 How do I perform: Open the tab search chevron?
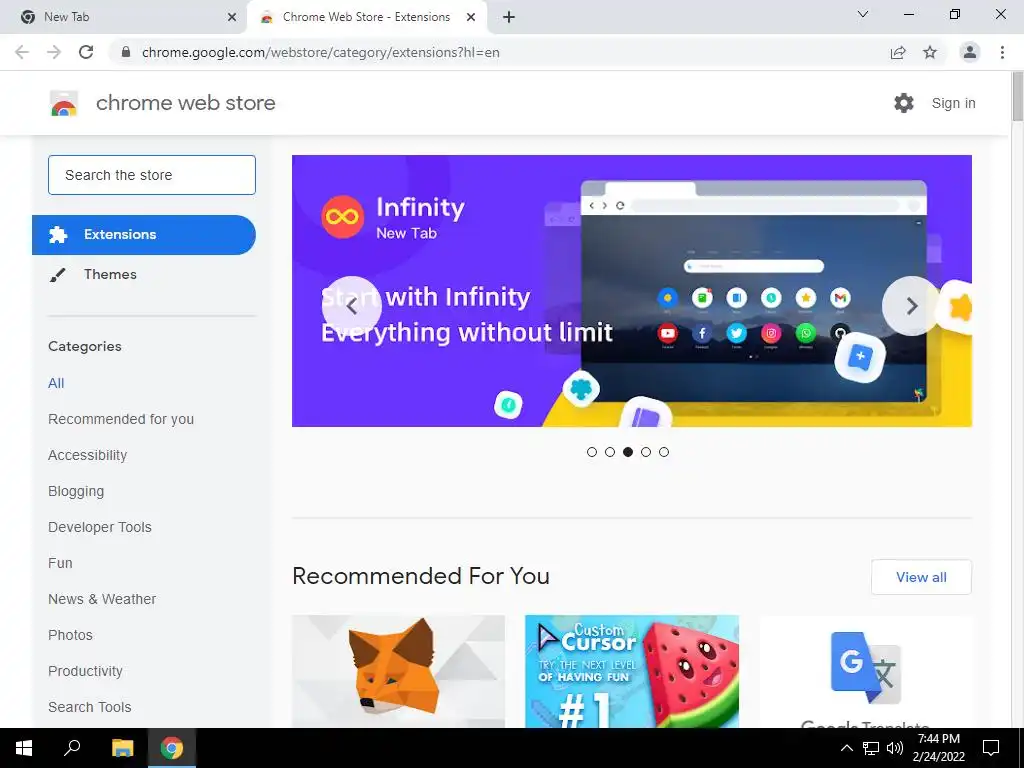click(863, 14)
